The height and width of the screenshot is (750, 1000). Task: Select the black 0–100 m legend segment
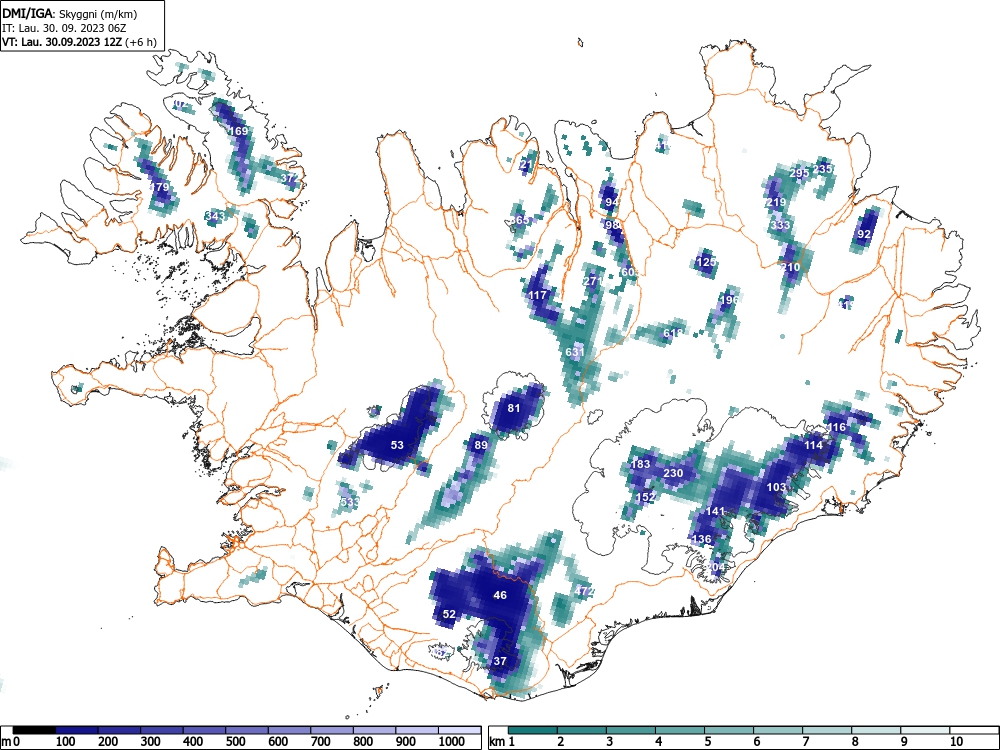(34, 730)
